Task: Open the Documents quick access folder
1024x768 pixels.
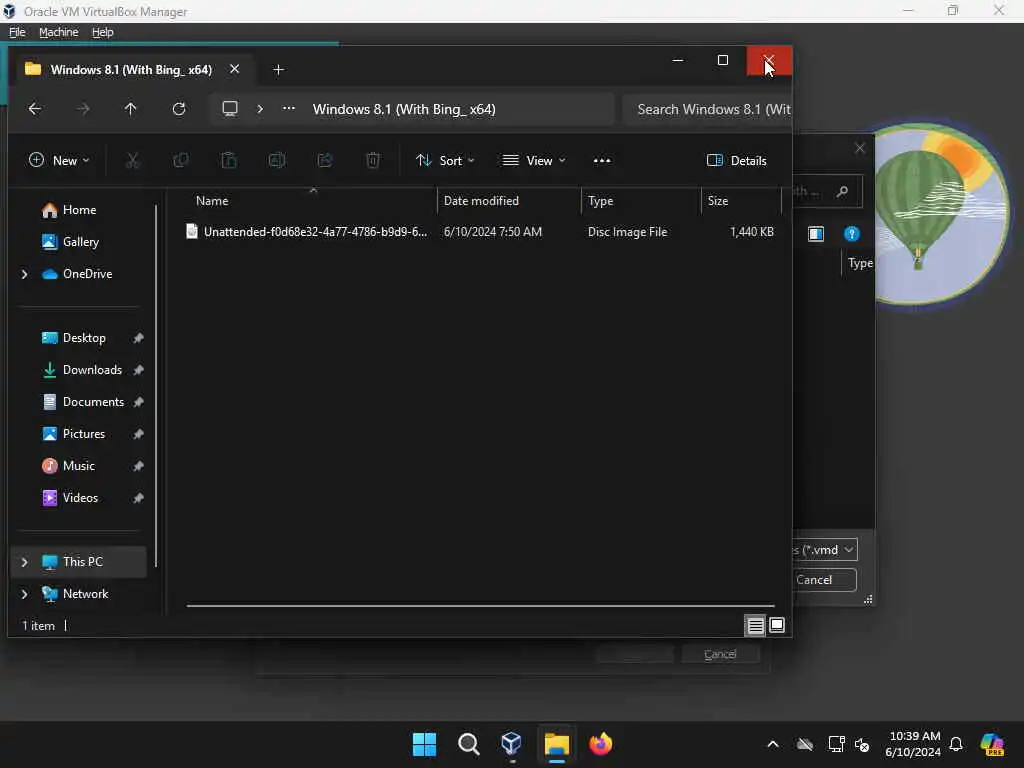Action: click(x=93, y=402)
